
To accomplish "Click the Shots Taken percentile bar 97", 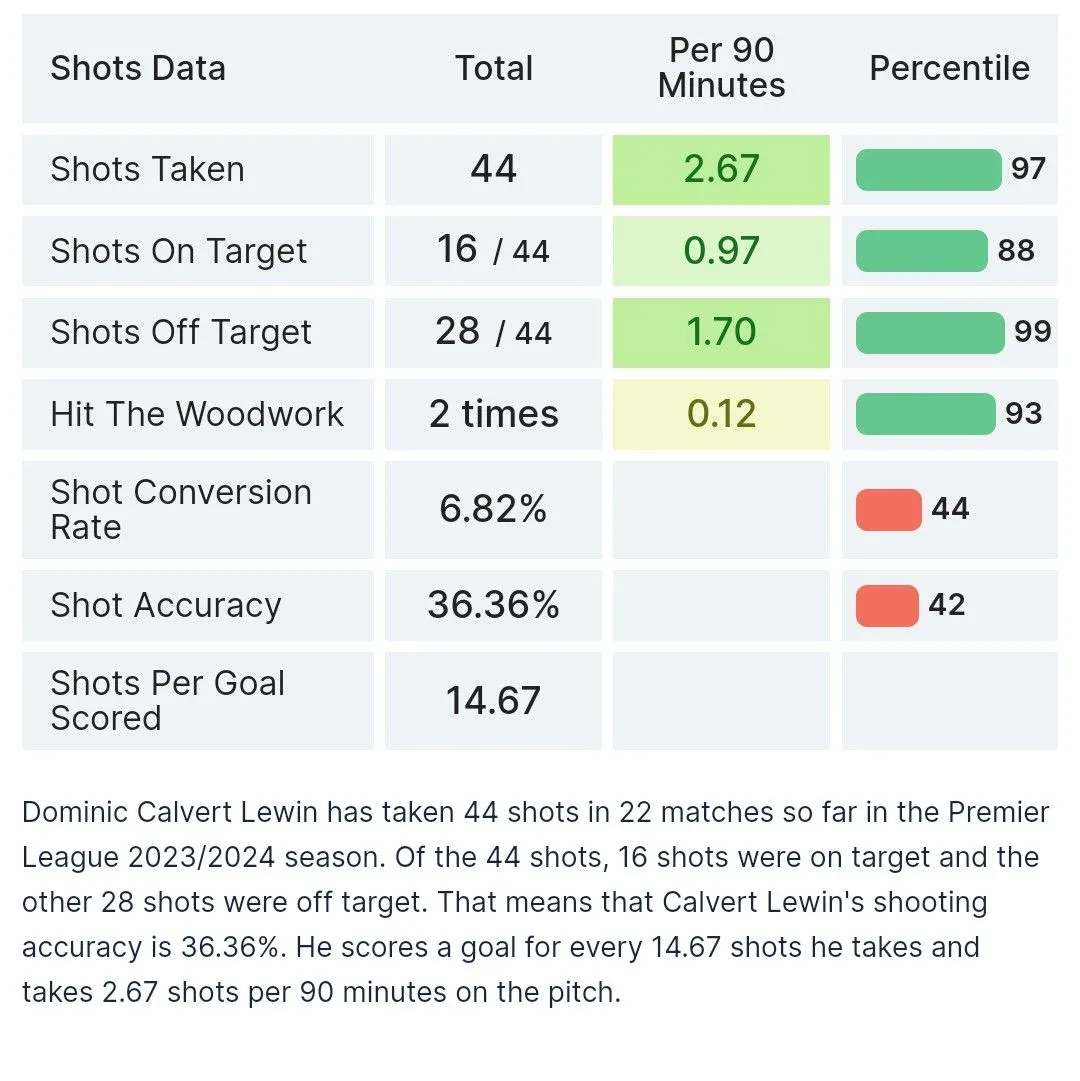I will point(928,169).
